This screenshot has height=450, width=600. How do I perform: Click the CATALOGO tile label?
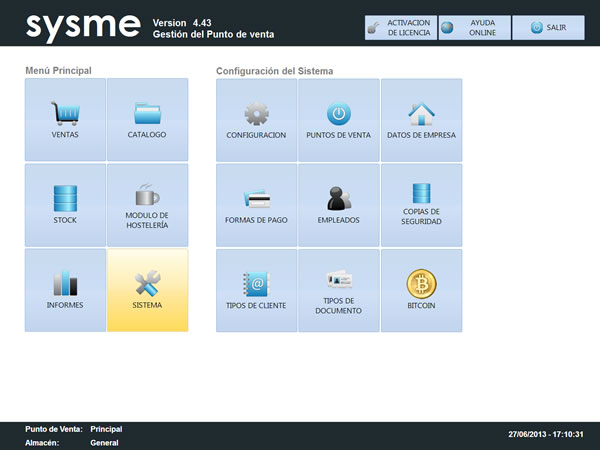(x=147, y=135)
